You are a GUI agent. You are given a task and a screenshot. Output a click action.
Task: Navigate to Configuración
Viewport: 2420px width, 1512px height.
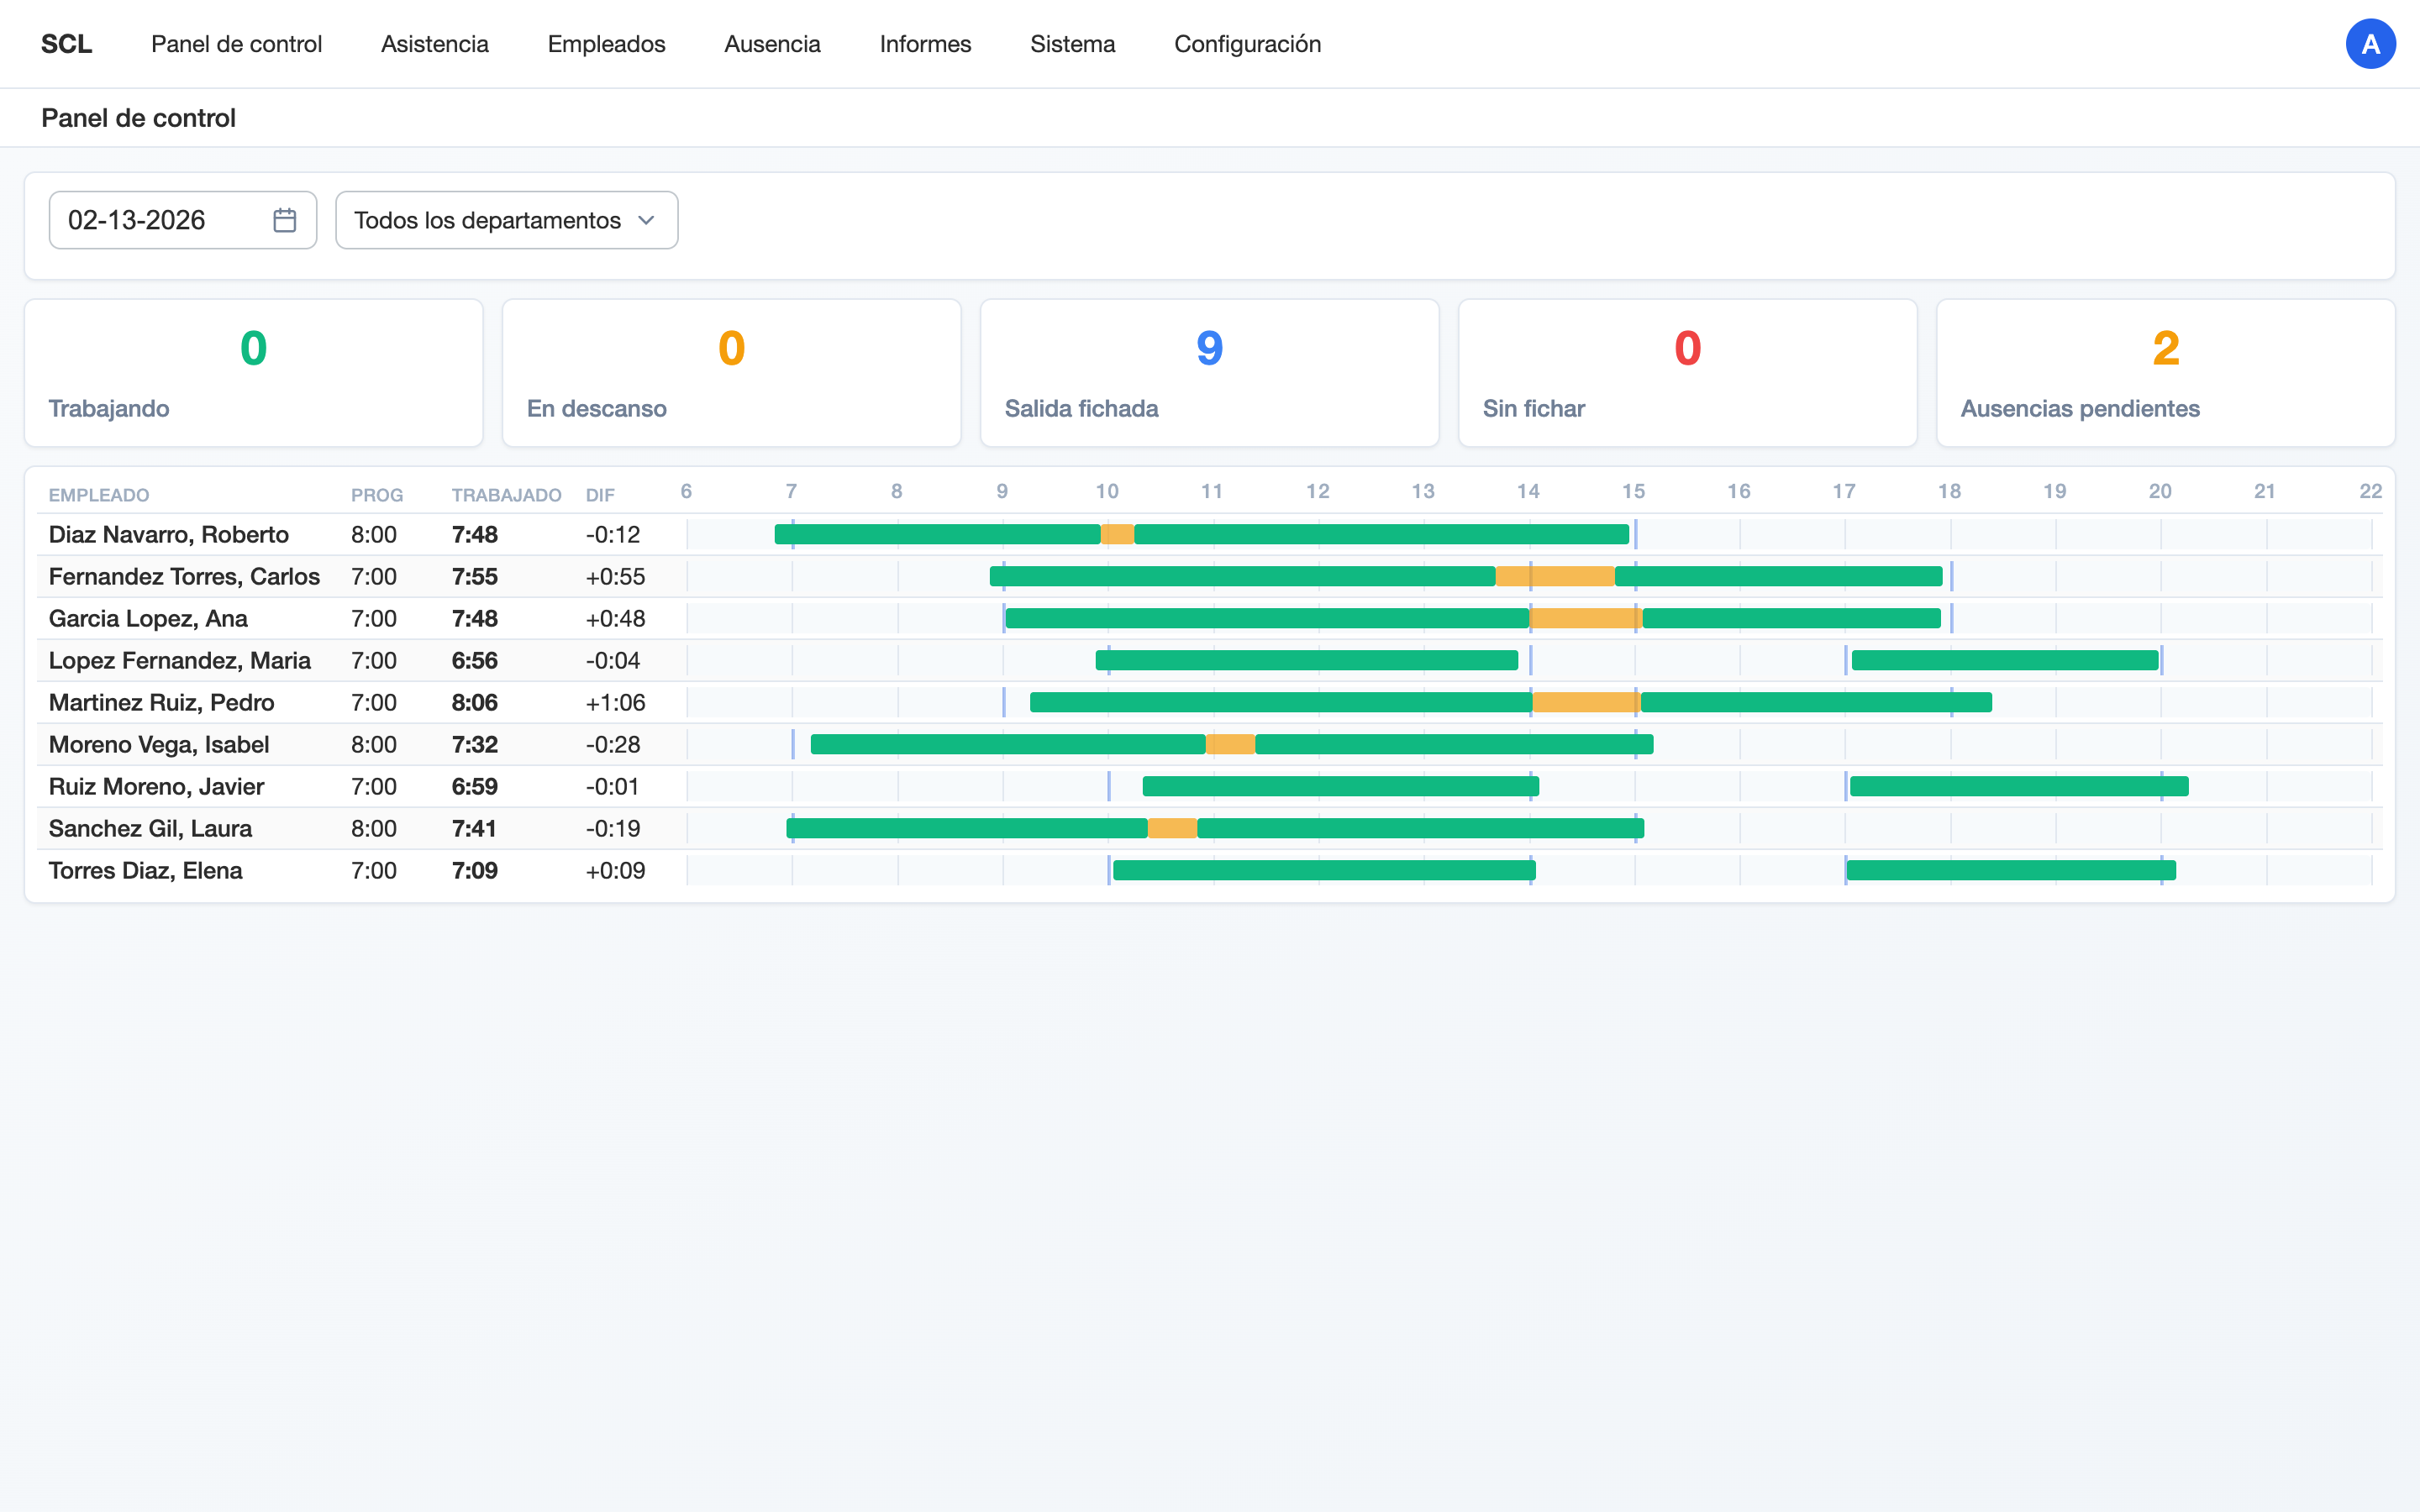click(x=1247, y=44)
